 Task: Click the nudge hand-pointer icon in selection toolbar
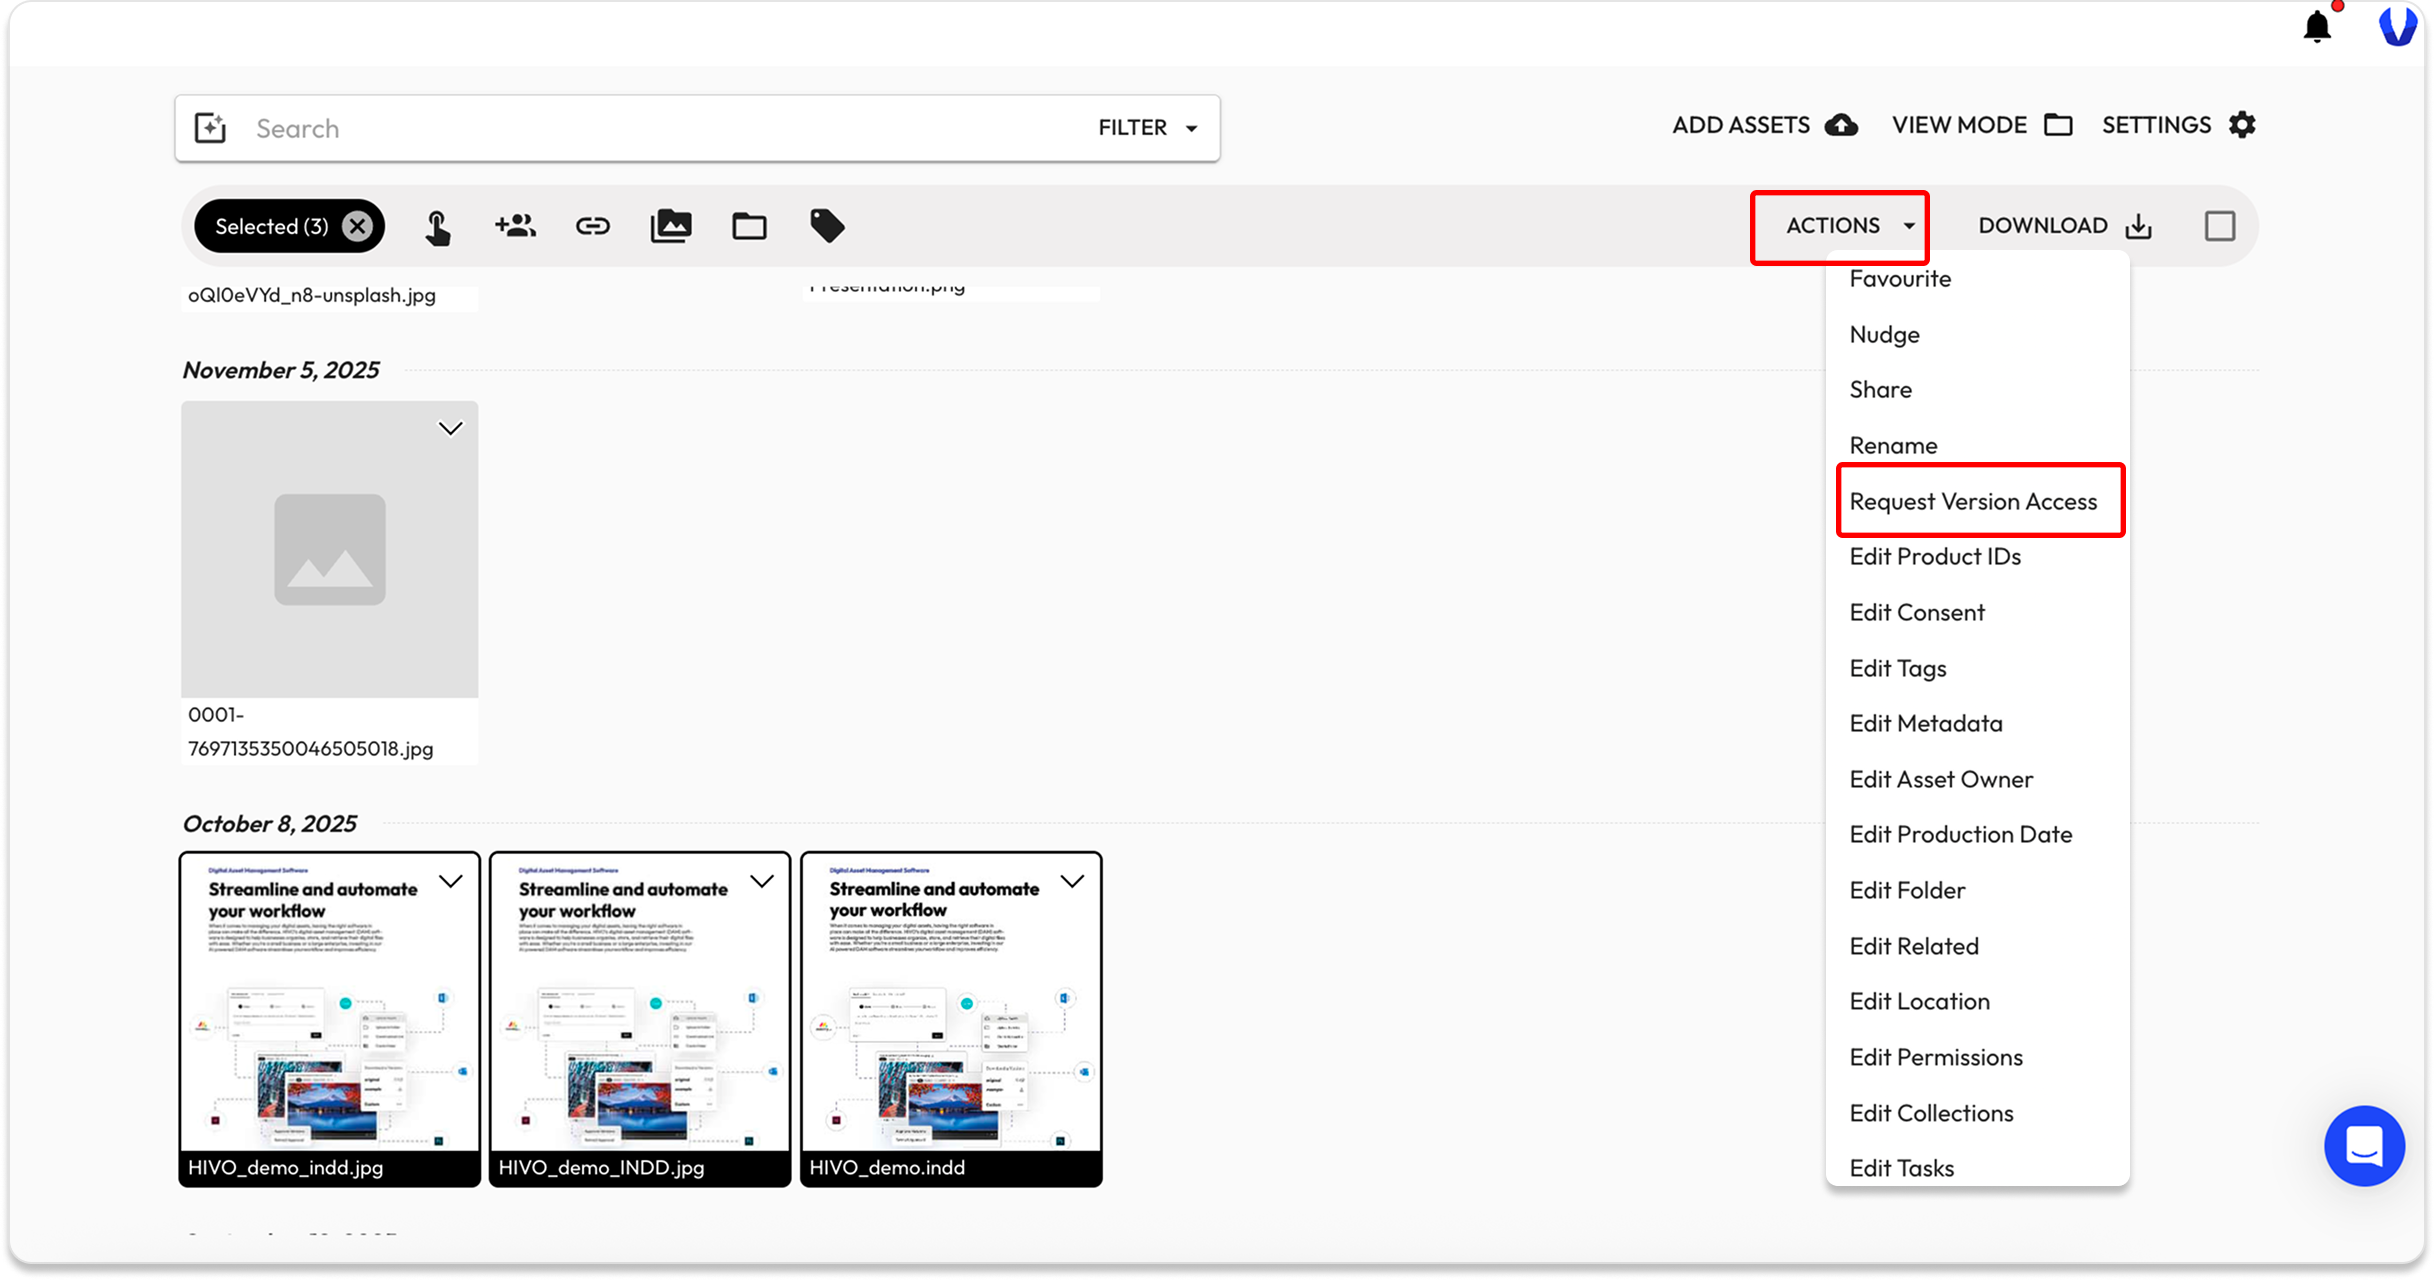pos(437,227)
